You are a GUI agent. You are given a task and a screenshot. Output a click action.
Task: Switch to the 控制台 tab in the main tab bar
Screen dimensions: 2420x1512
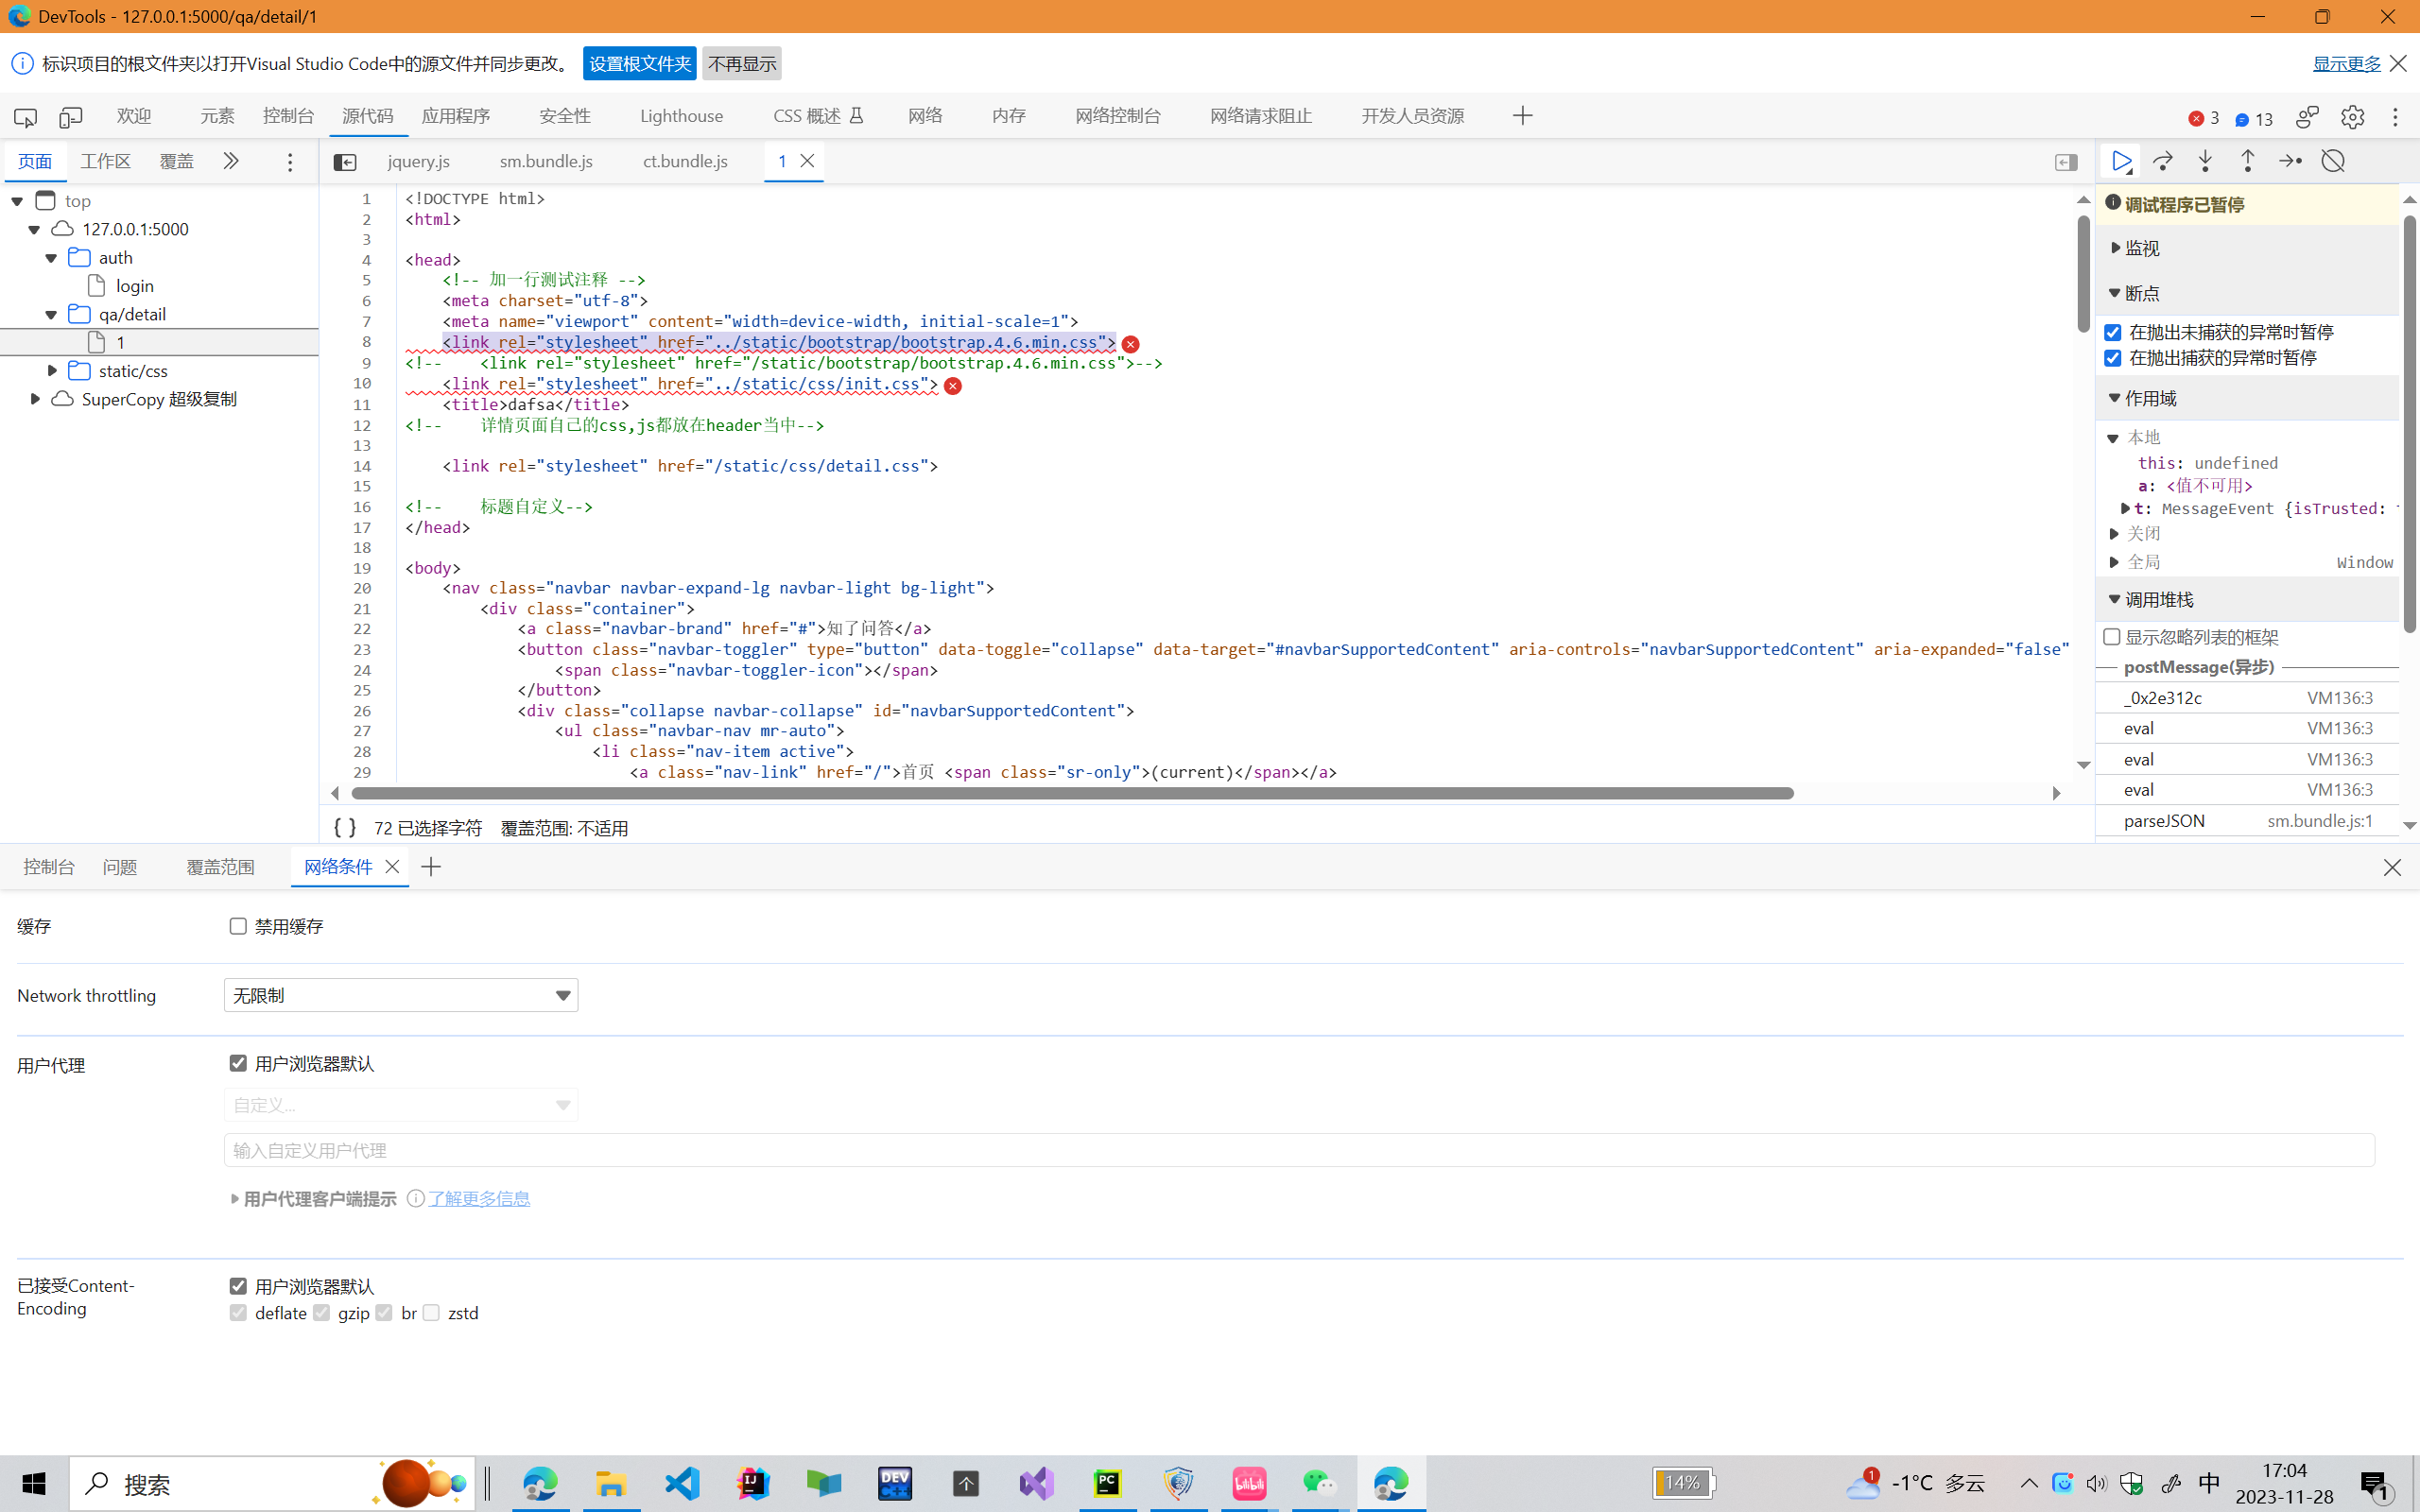pos(289,116)
